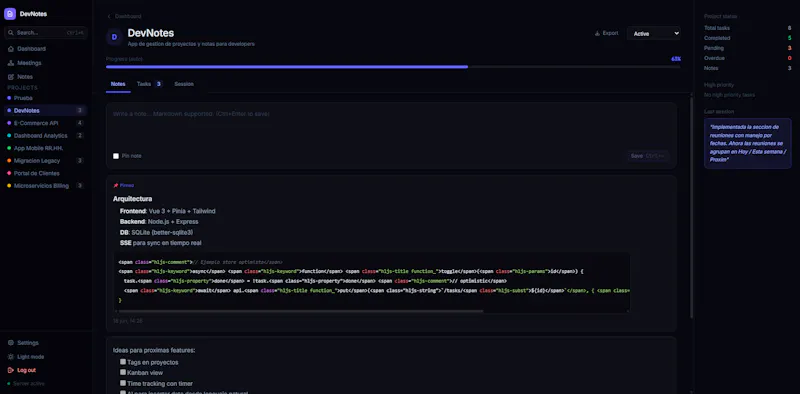Click Log out
Screen dimensions: 800x394
point(45,370)
